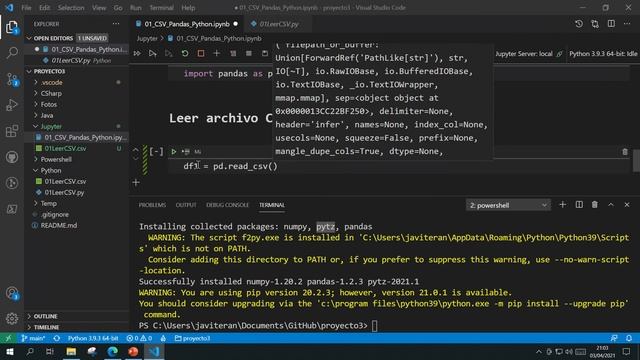Split the terminal panel
Viewport: 640px width, 360px height.
point(579,205)
